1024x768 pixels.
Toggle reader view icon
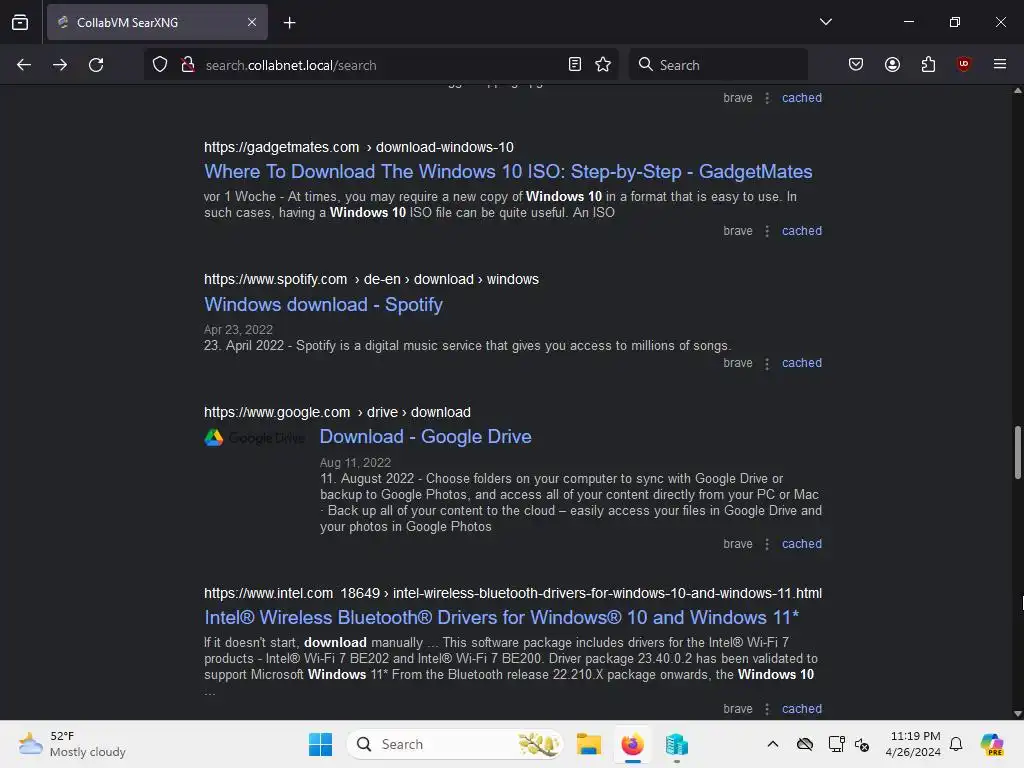click(x=575, y=65)
